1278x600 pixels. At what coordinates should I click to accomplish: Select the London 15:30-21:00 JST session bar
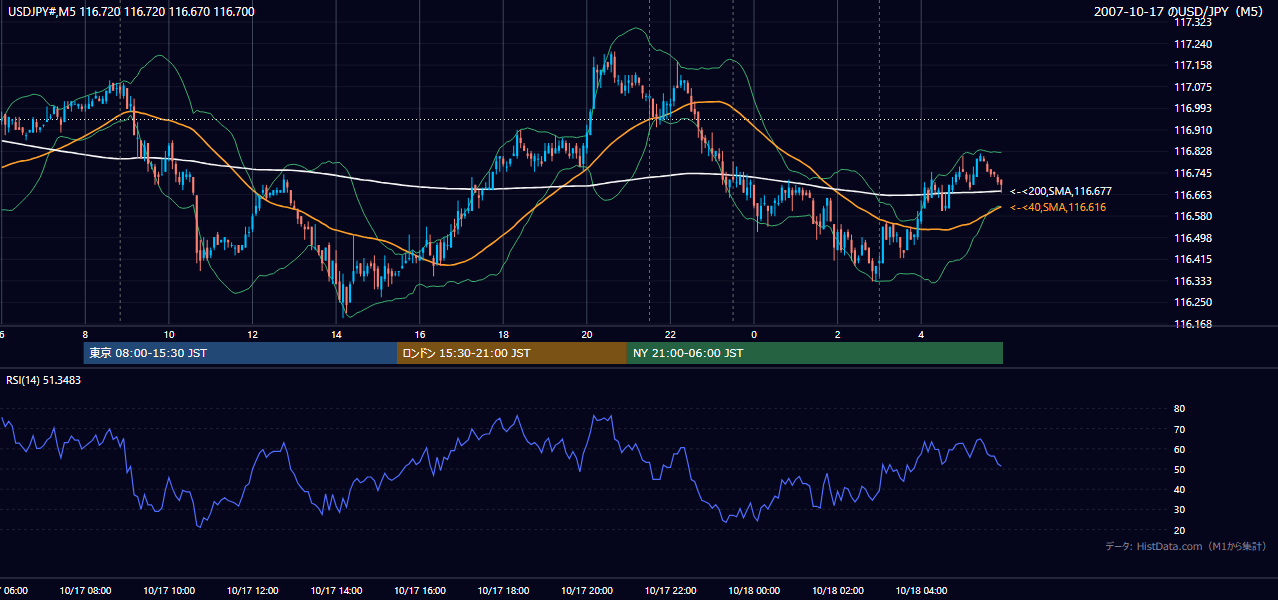pyautogui.click(x=512, y=353)
